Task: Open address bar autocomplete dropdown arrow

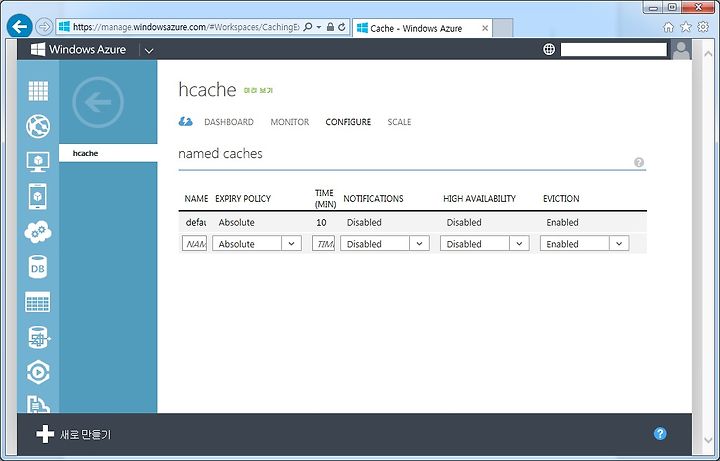Action: coord(319,27)
